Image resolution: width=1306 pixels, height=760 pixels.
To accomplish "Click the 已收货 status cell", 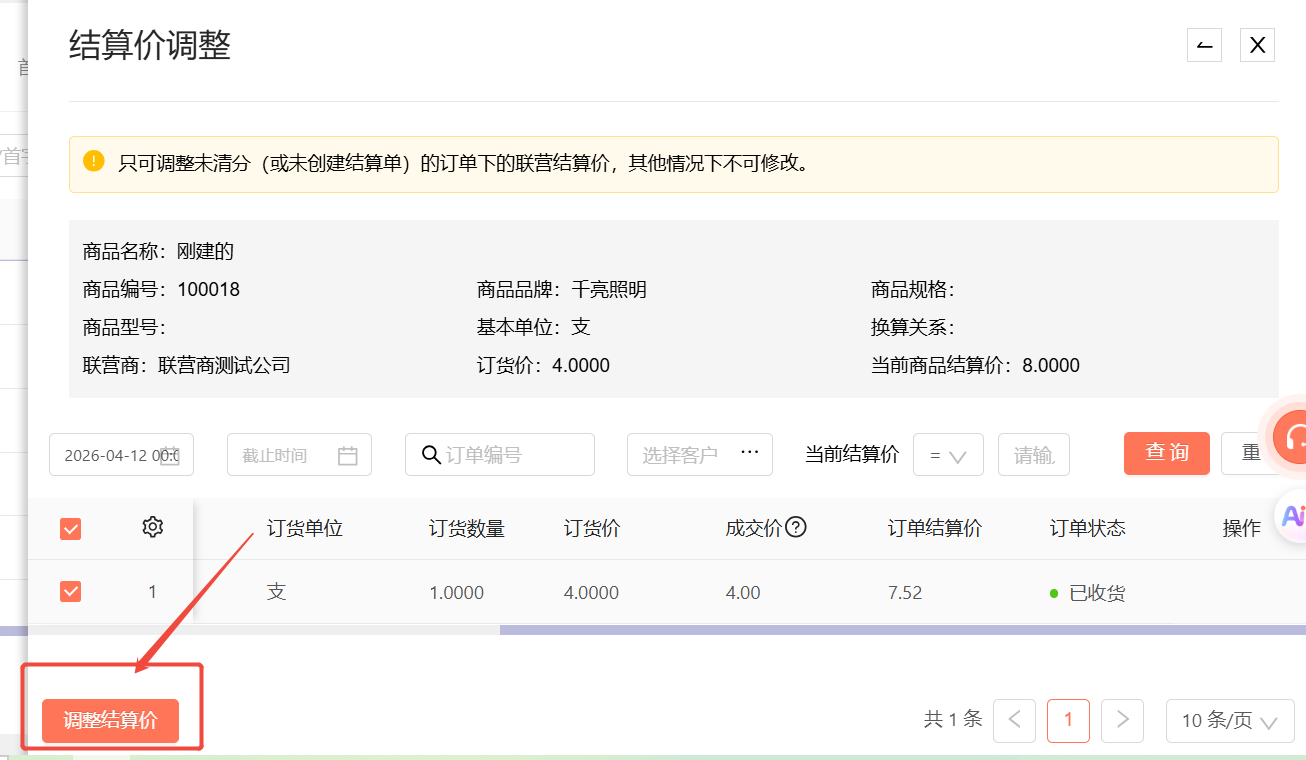I will point(1088,593).
